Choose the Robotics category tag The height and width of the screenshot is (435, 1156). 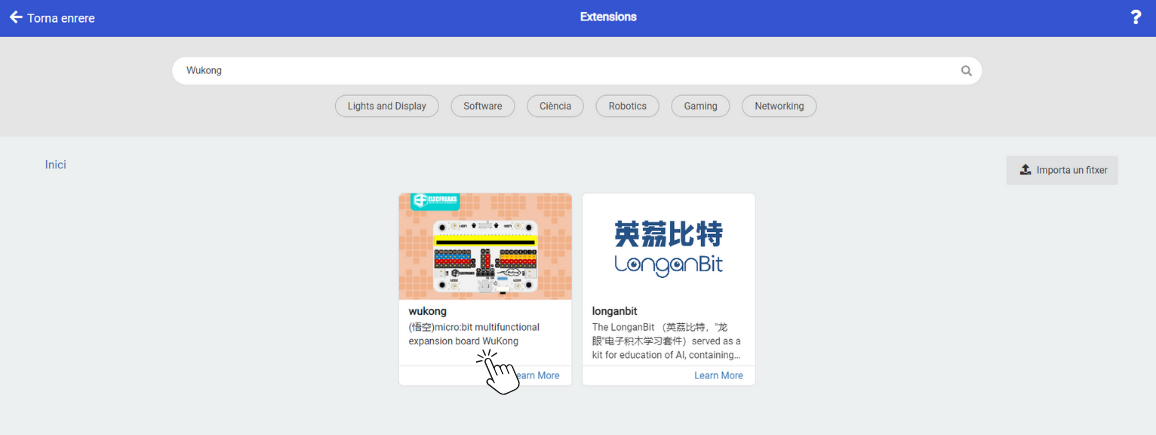coord(627,106)
